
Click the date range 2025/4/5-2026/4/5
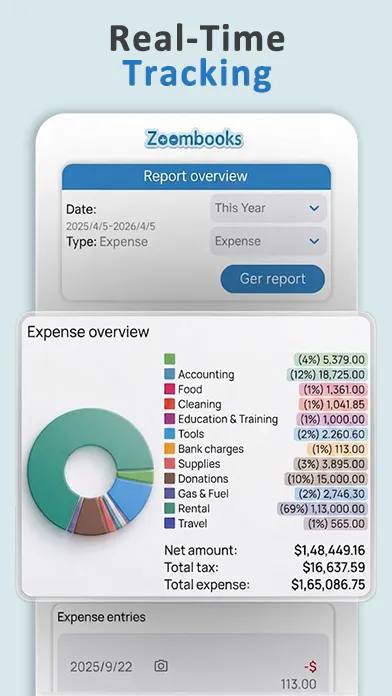[111, 226]
